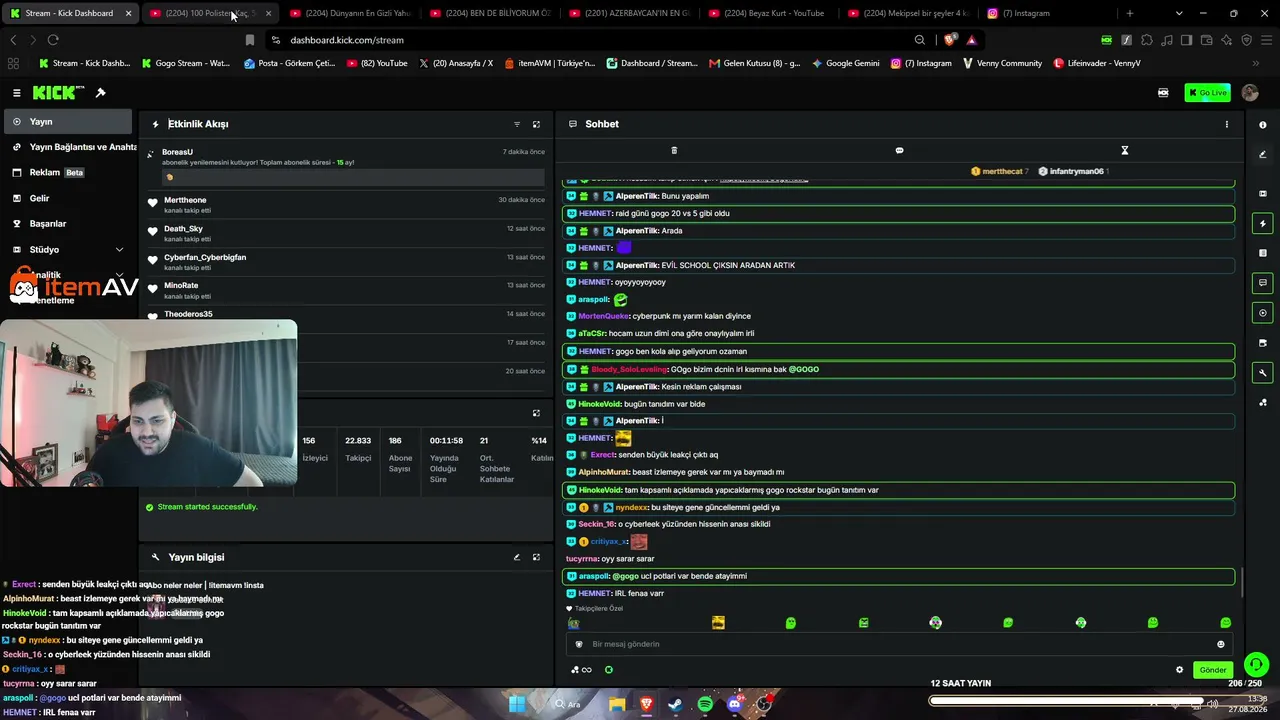
Task: Click the chat icon in right sidebar
Action: click(1263, 283)
